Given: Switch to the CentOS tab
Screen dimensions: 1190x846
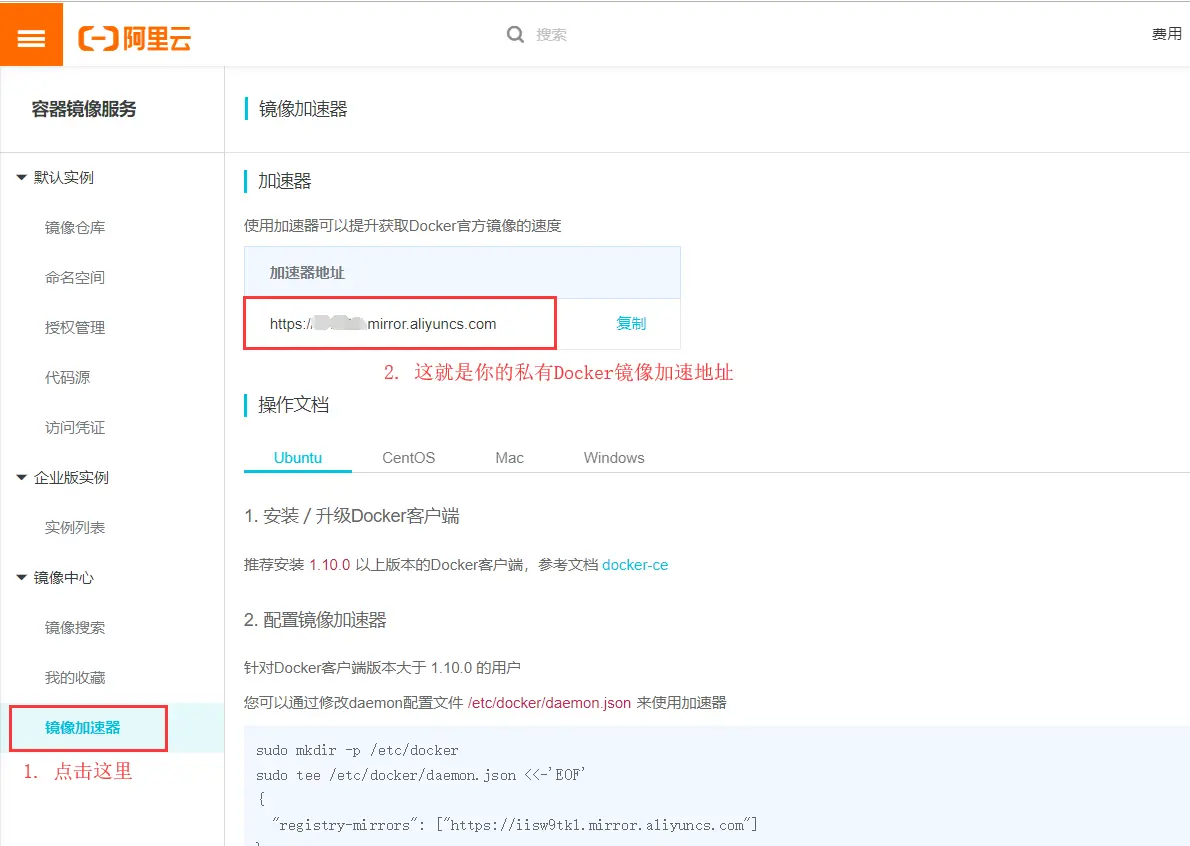Looking at the screenshot, I should tap(407, 457).
